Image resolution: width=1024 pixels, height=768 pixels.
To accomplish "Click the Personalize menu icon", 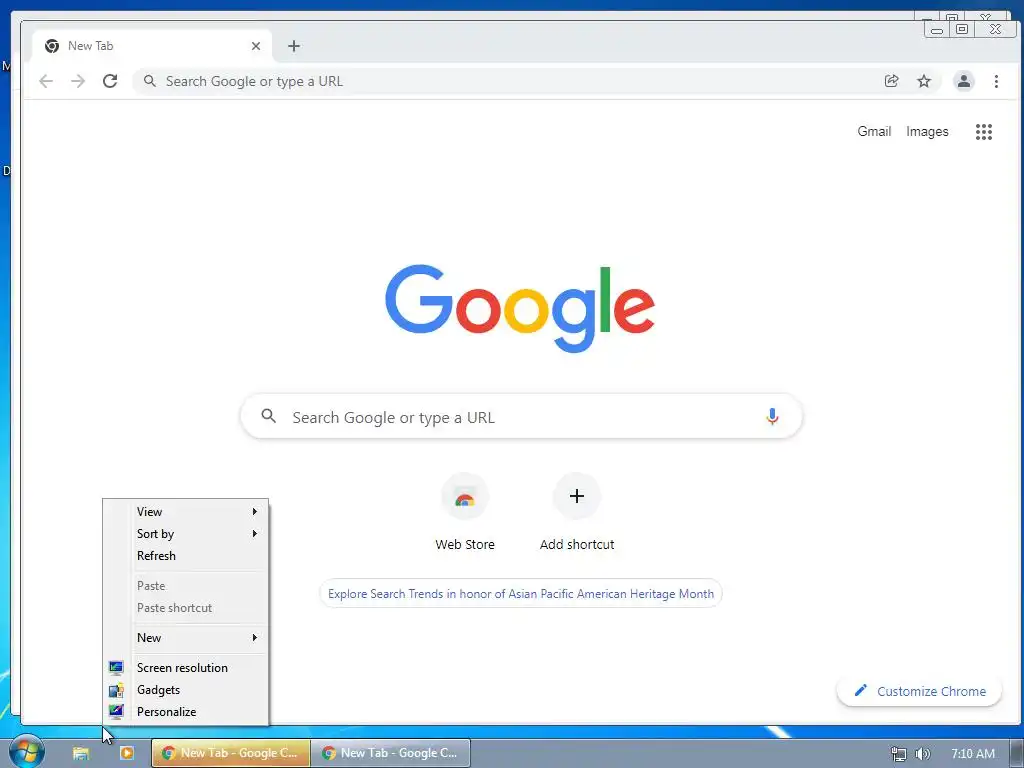I will pyautogui.click(x=116, y=712).
